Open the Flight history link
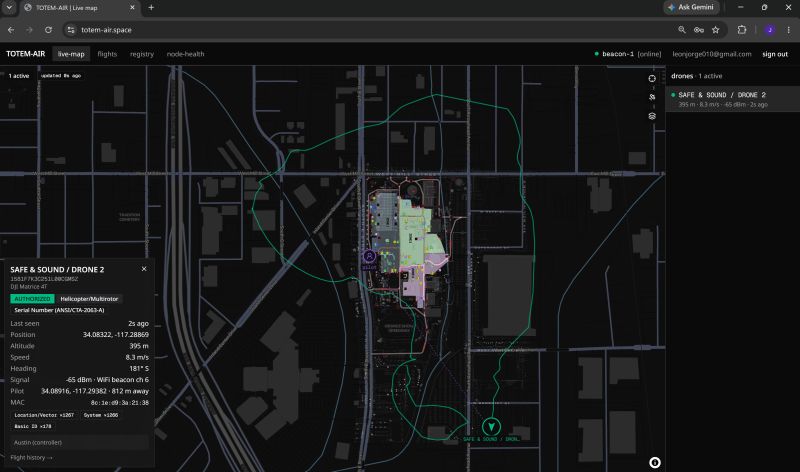The height and width of the screenshot is (472, 800). [x=31, y=458]
